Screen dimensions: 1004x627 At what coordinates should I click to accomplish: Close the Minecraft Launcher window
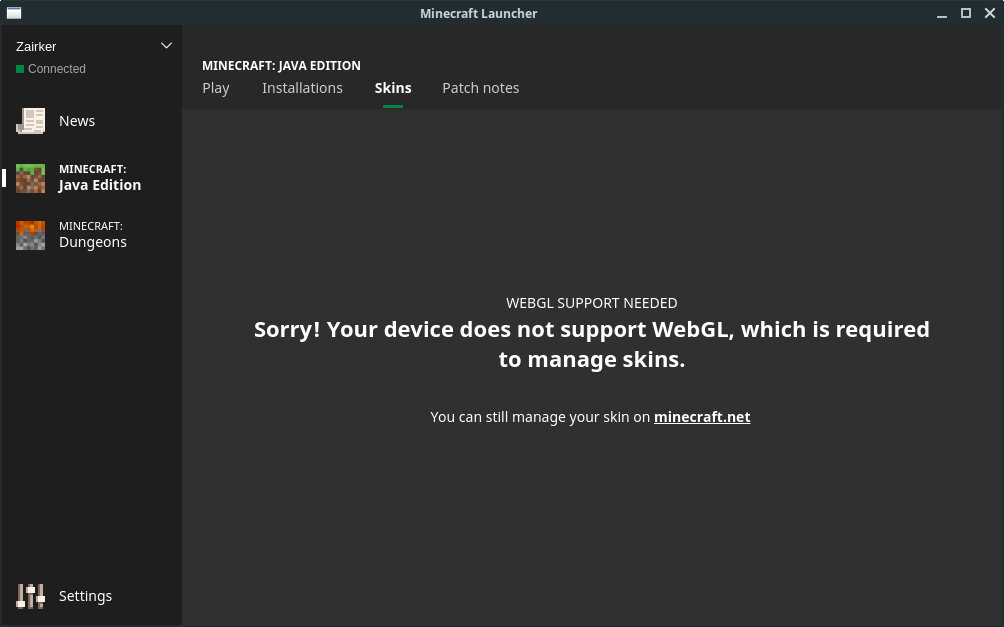[990, 13]
